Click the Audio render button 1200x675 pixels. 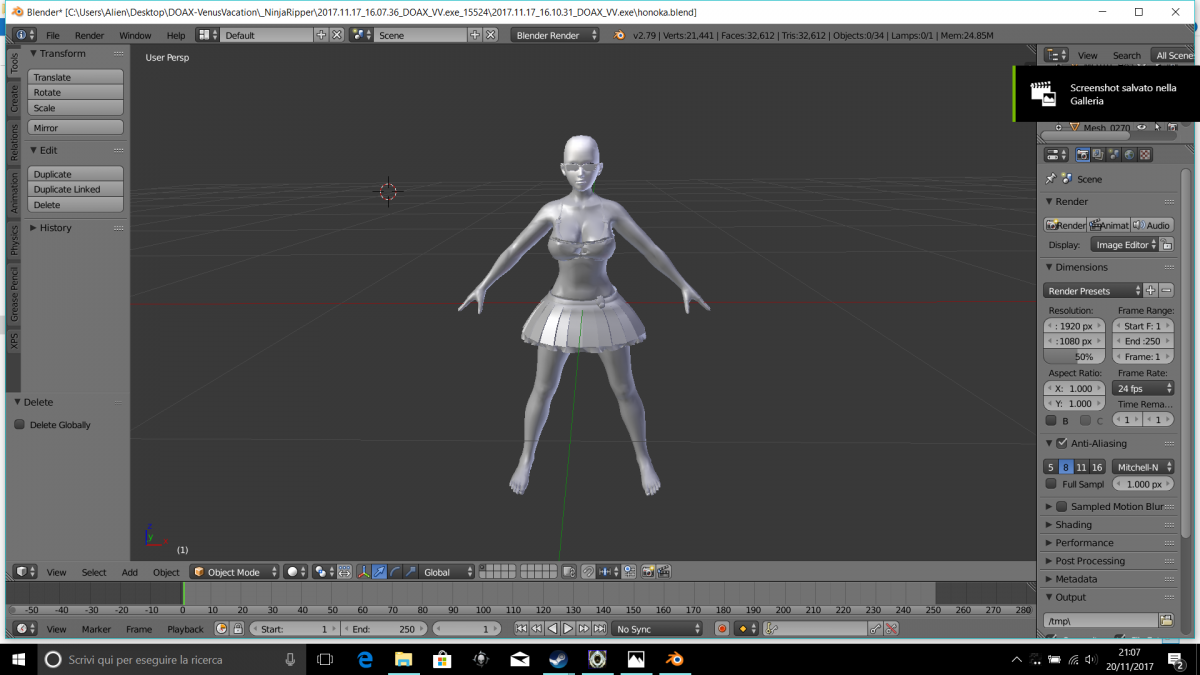[1152, 225]
